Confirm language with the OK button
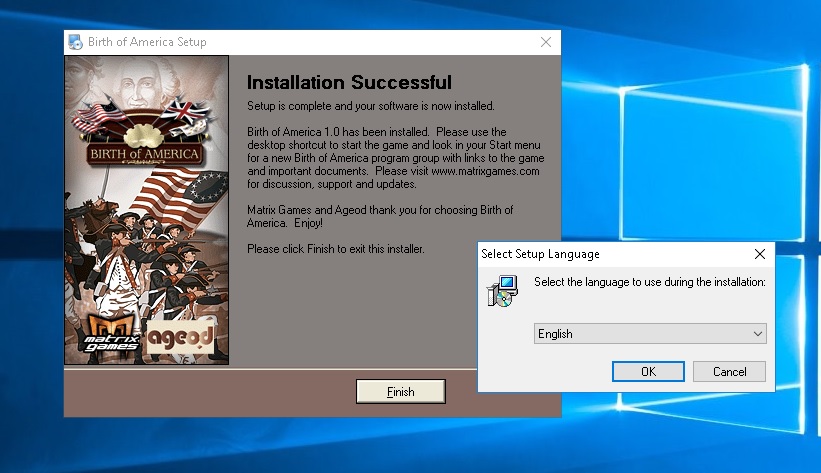821x473 pixels. pyautogui.click(x=648, y=371)
